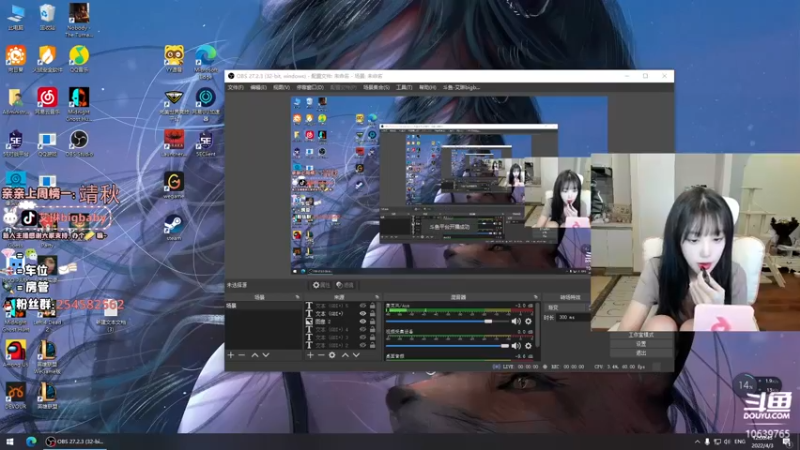Toggle visibility of the 文本 (GDI+) 2 source

point(363,345)
